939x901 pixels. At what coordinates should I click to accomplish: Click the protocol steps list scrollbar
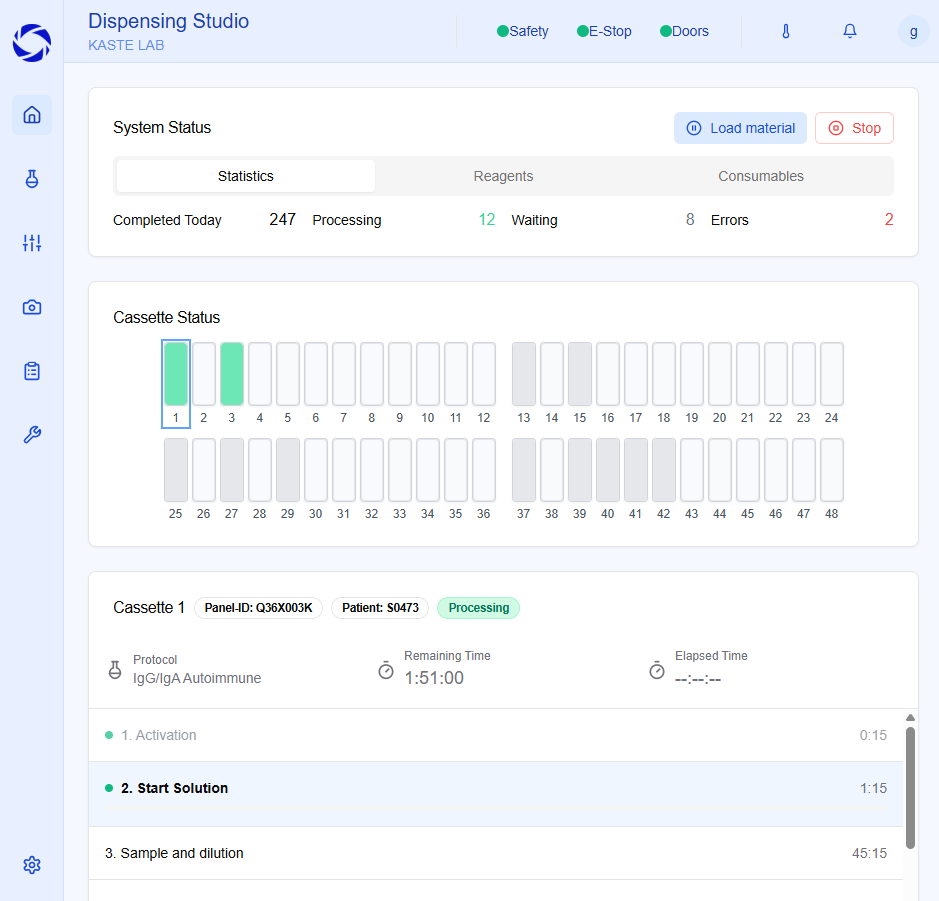click(x=910, y=788)
